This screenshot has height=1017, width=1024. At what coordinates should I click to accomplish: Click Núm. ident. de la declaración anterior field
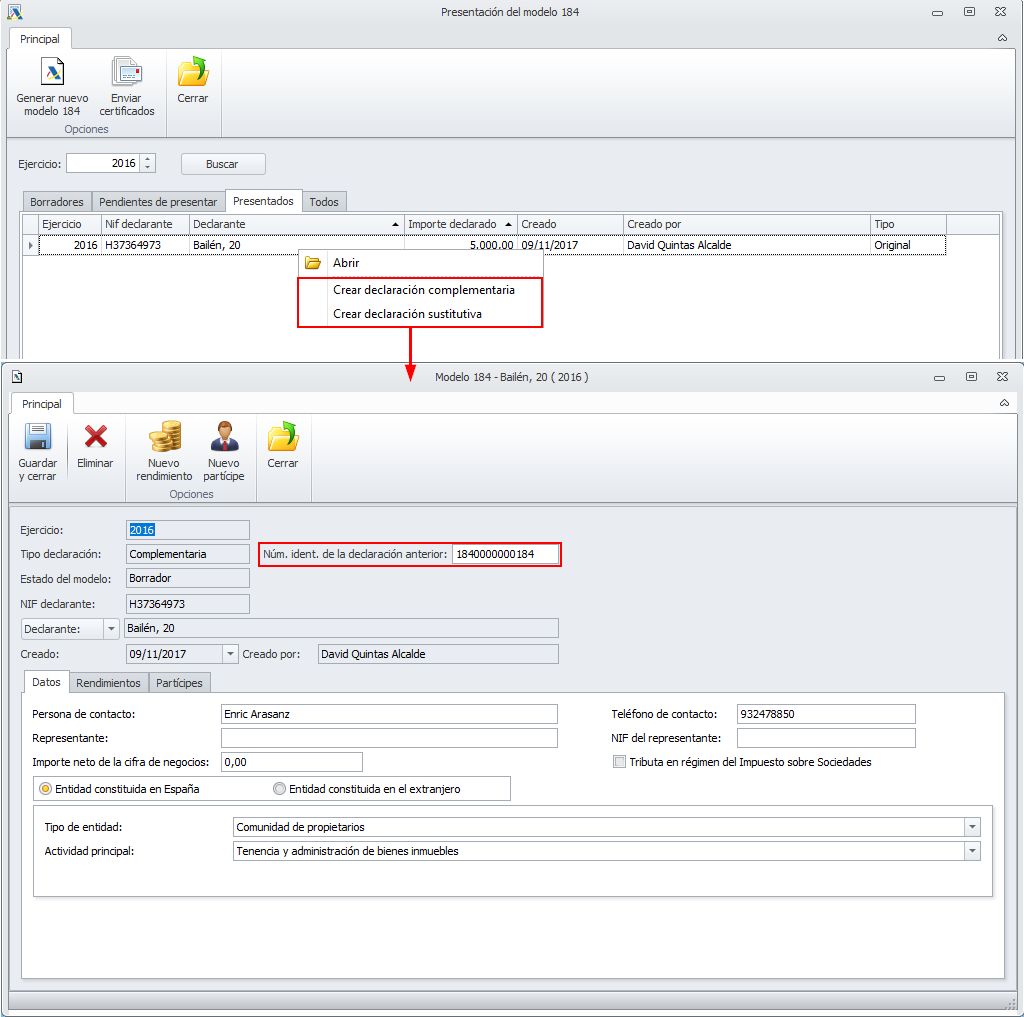point(505,554)
